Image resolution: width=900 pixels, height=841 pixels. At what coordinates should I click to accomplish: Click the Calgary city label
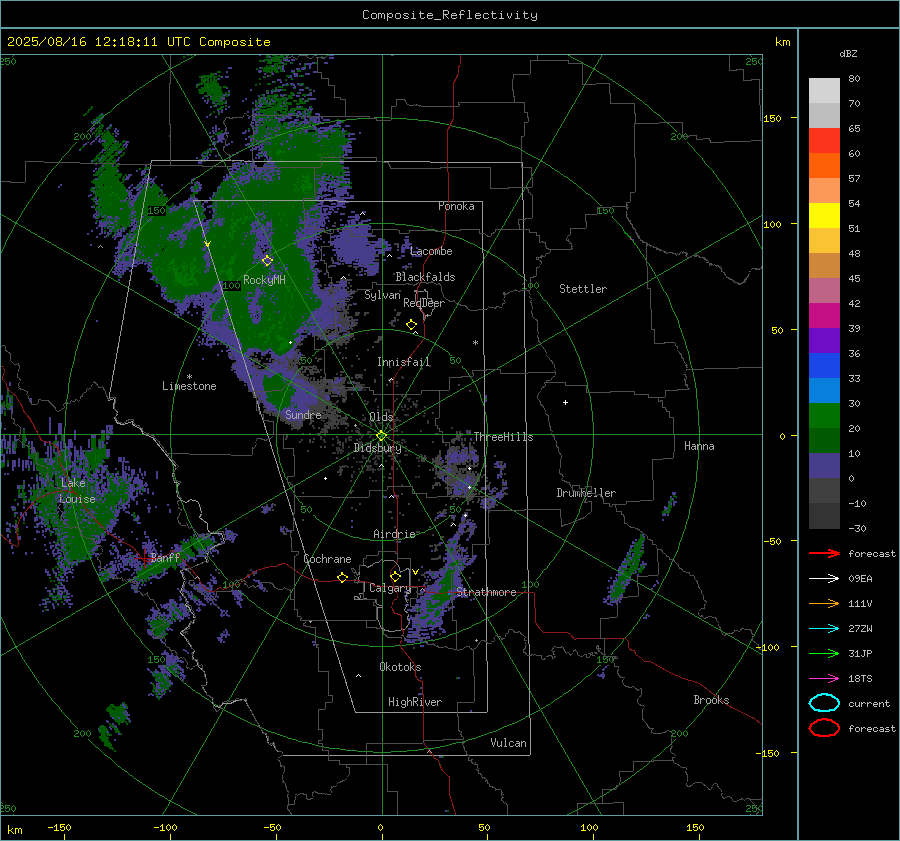390,588
